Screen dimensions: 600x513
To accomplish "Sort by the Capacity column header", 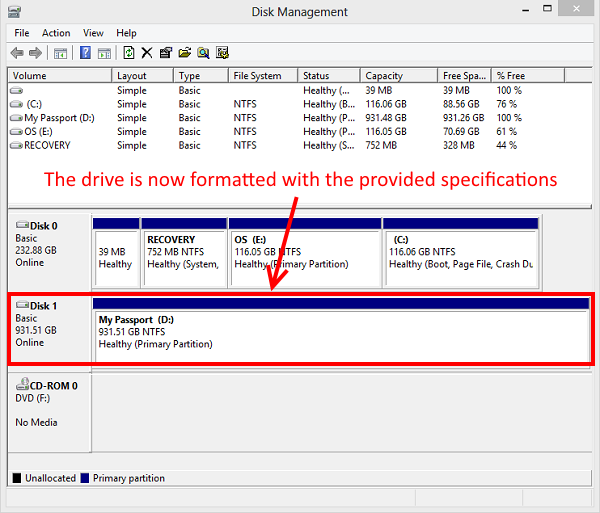I will coord(399,76).
